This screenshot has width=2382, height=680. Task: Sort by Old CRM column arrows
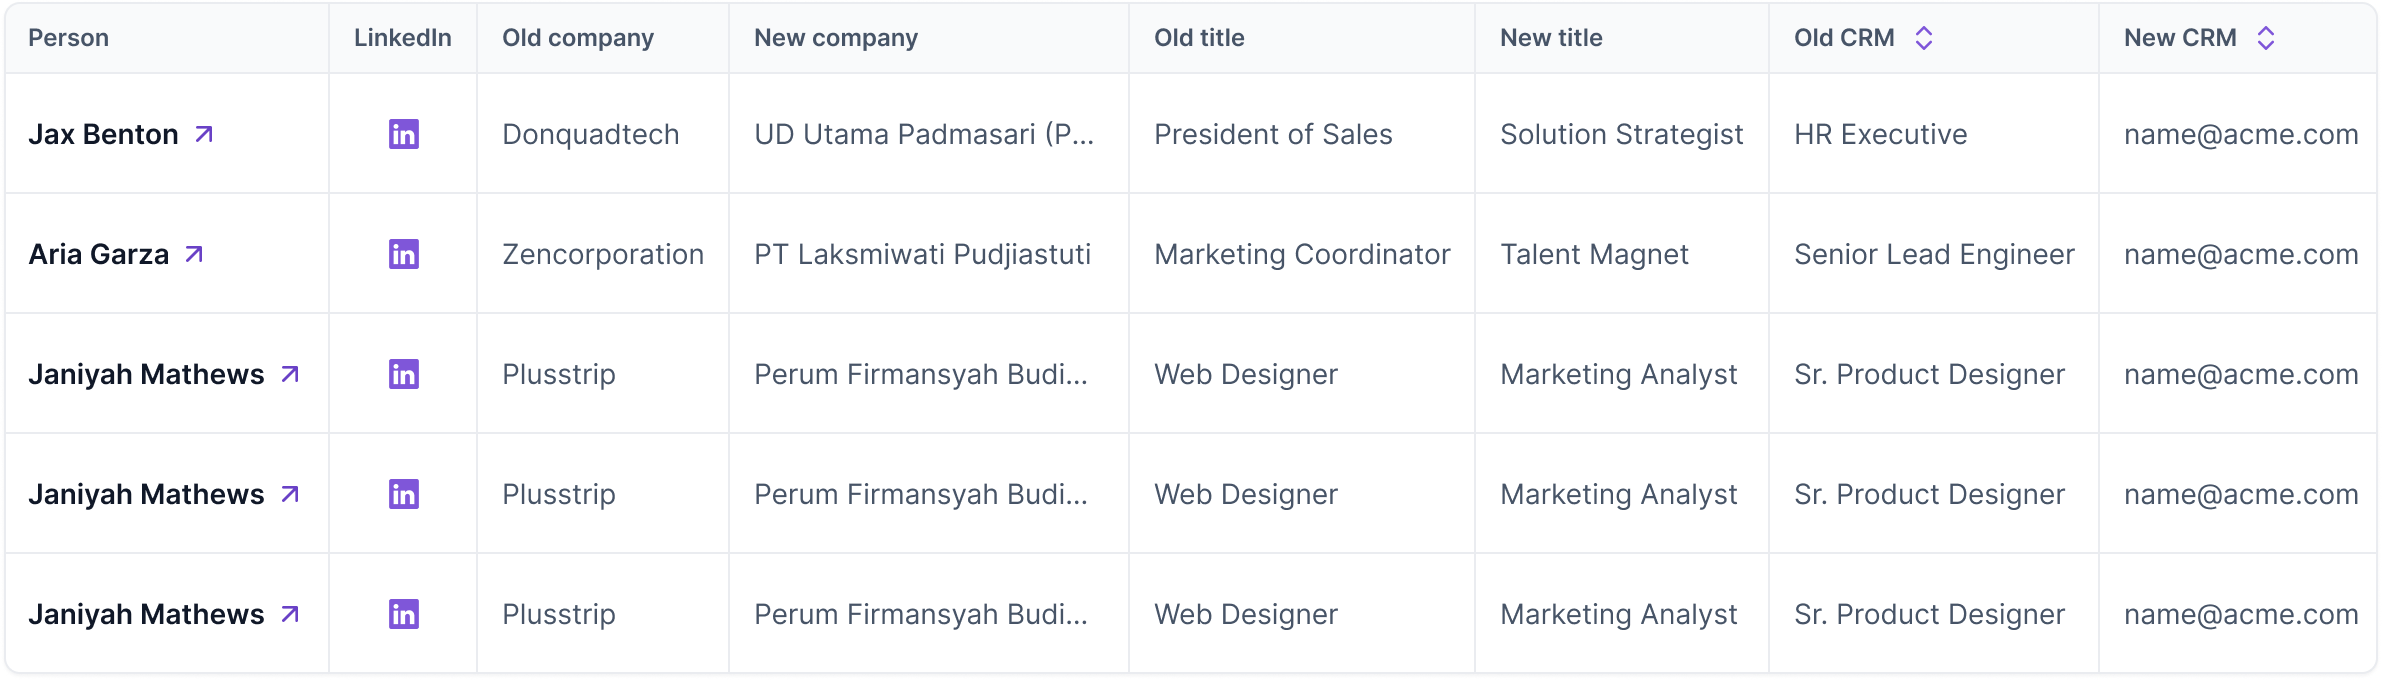coord(1924,38)
